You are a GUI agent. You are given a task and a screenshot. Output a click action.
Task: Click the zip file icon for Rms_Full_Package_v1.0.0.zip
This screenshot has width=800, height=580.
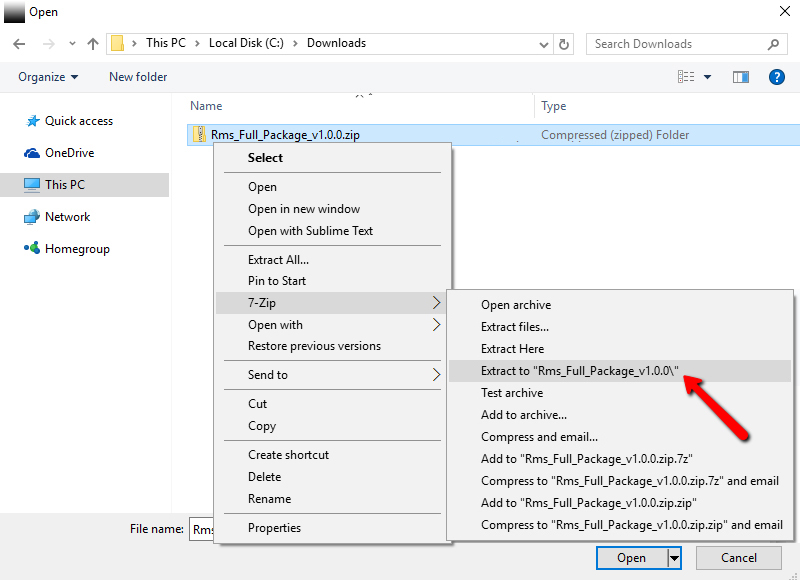[x=199, y=135]
